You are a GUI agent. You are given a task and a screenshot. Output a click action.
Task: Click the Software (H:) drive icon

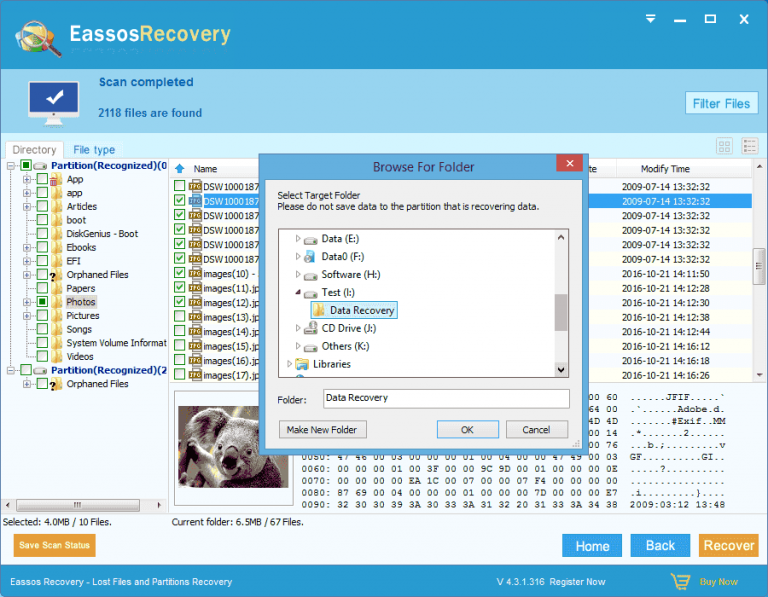pos(310,275)
